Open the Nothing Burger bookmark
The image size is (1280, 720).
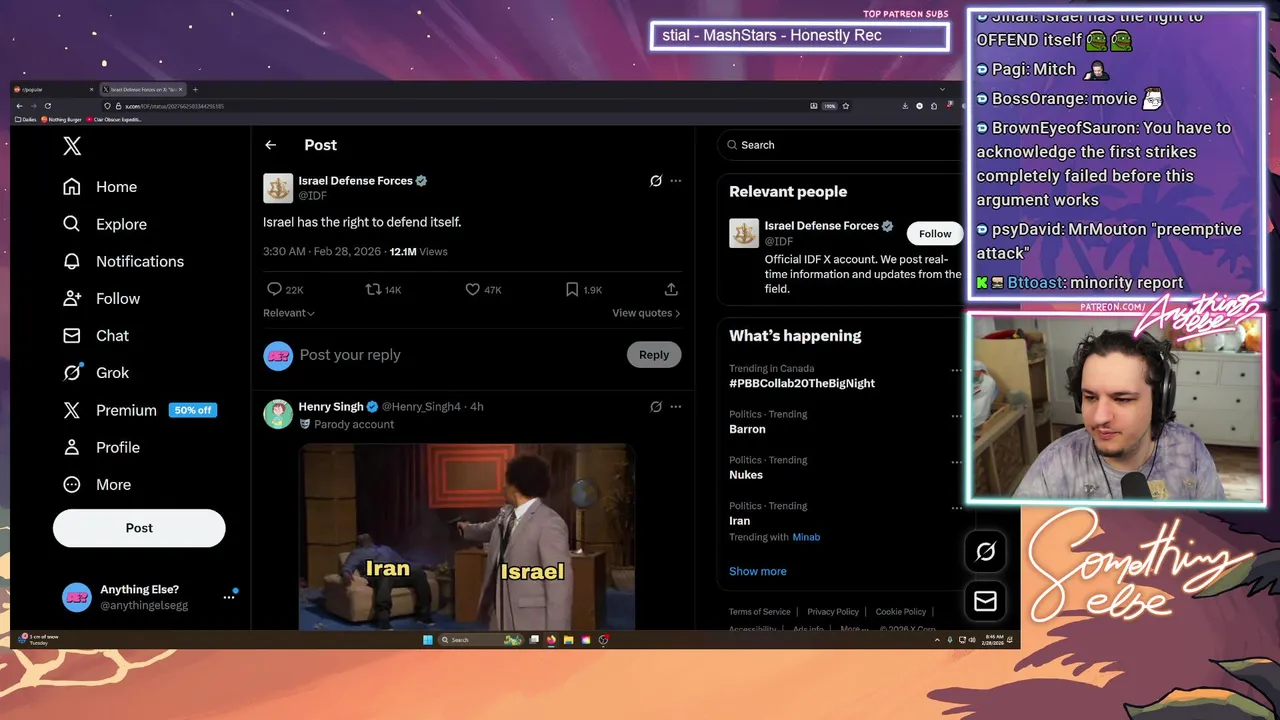pyautogui.click(x=62, y=120)
